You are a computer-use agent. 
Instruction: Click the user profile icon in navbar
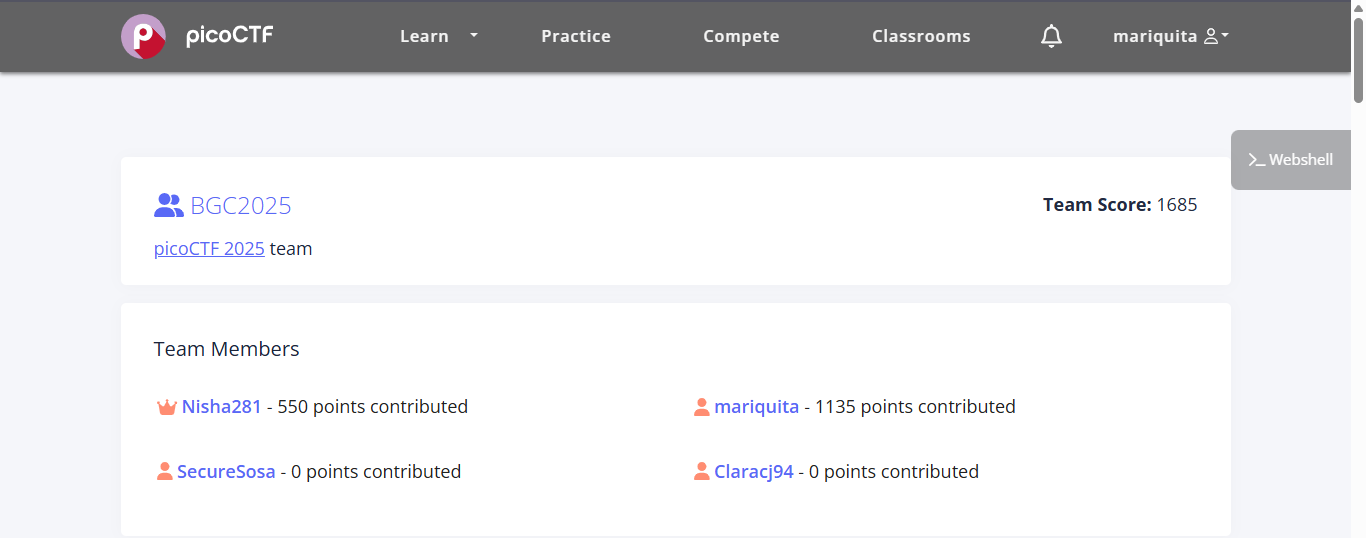(1211, 36)
